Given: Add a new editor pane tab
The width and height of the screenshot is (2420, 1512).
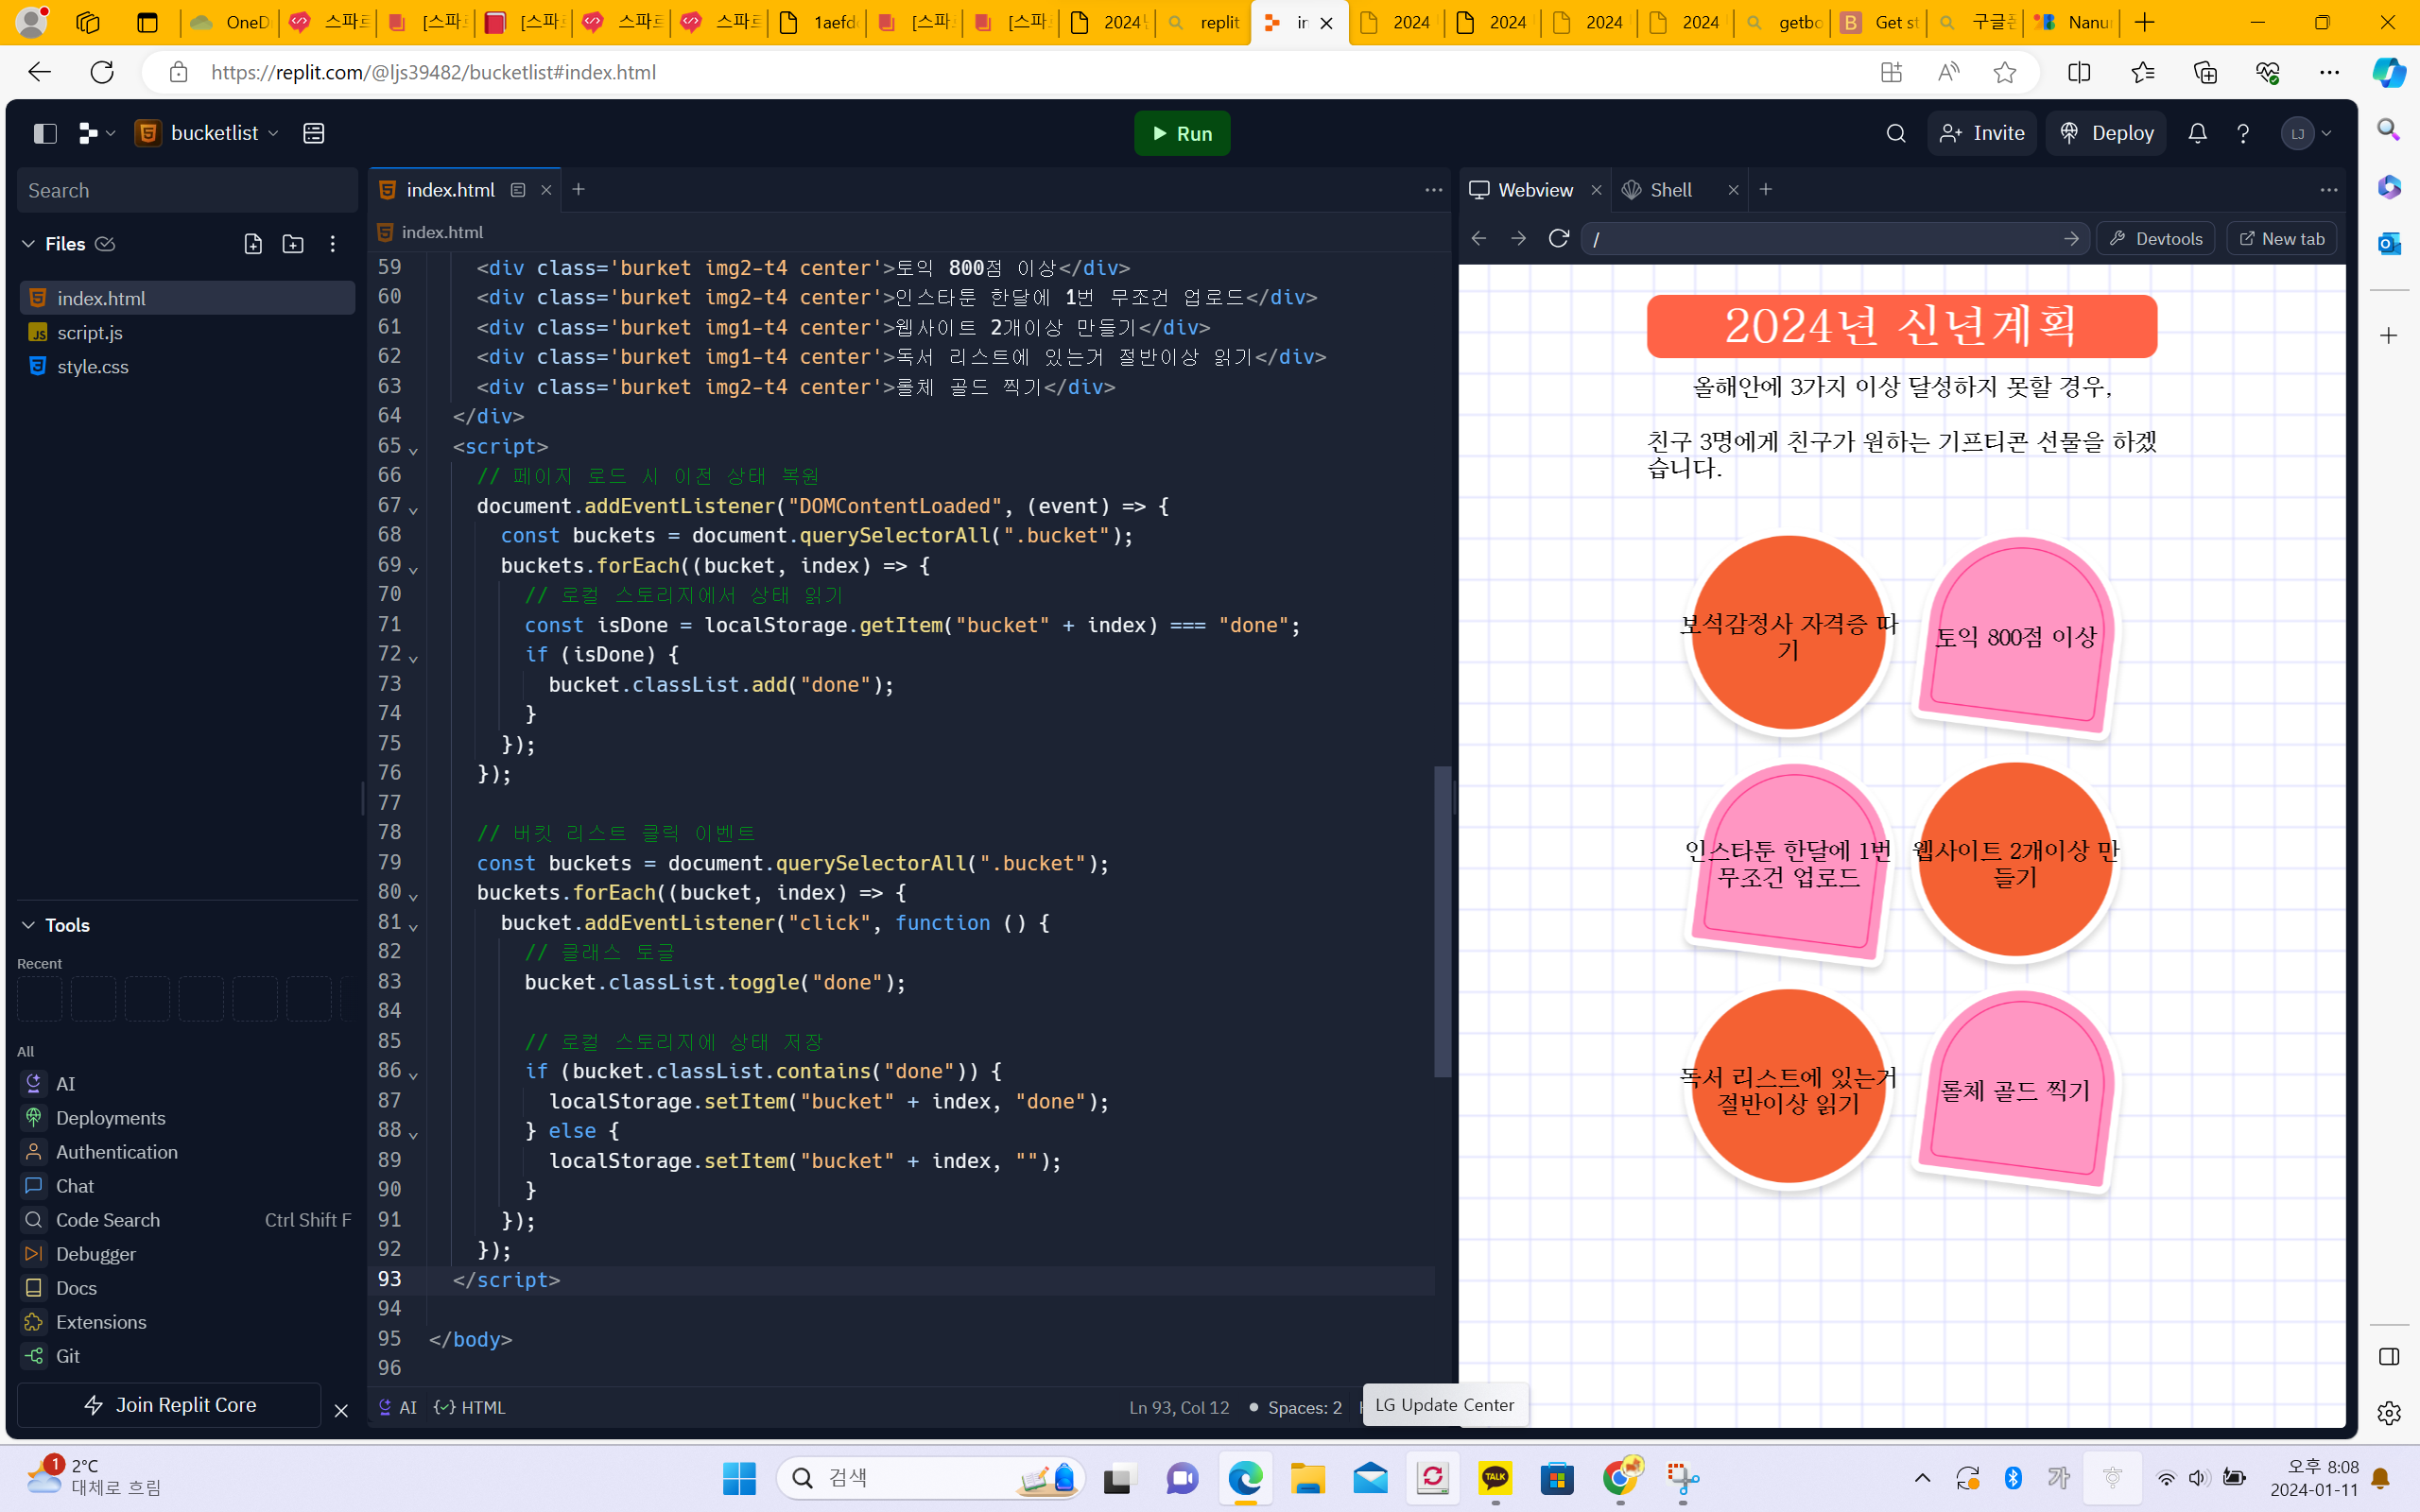Looking at the screenshot, I should (x=579, y=190).
